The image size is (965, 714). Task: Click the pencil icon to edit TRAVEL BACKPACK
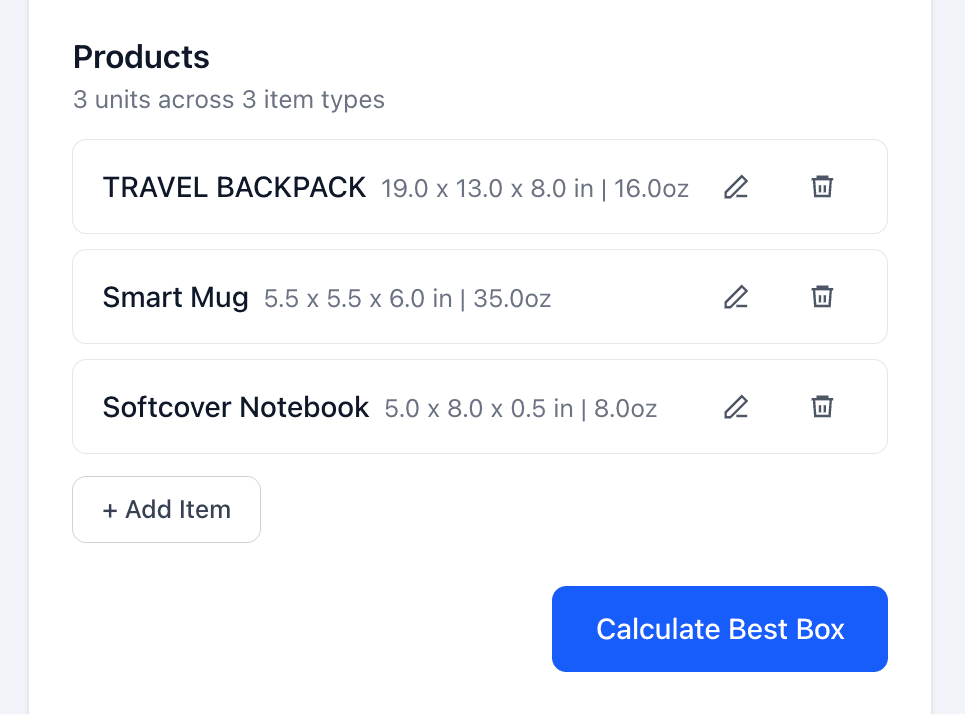[736, 187]
